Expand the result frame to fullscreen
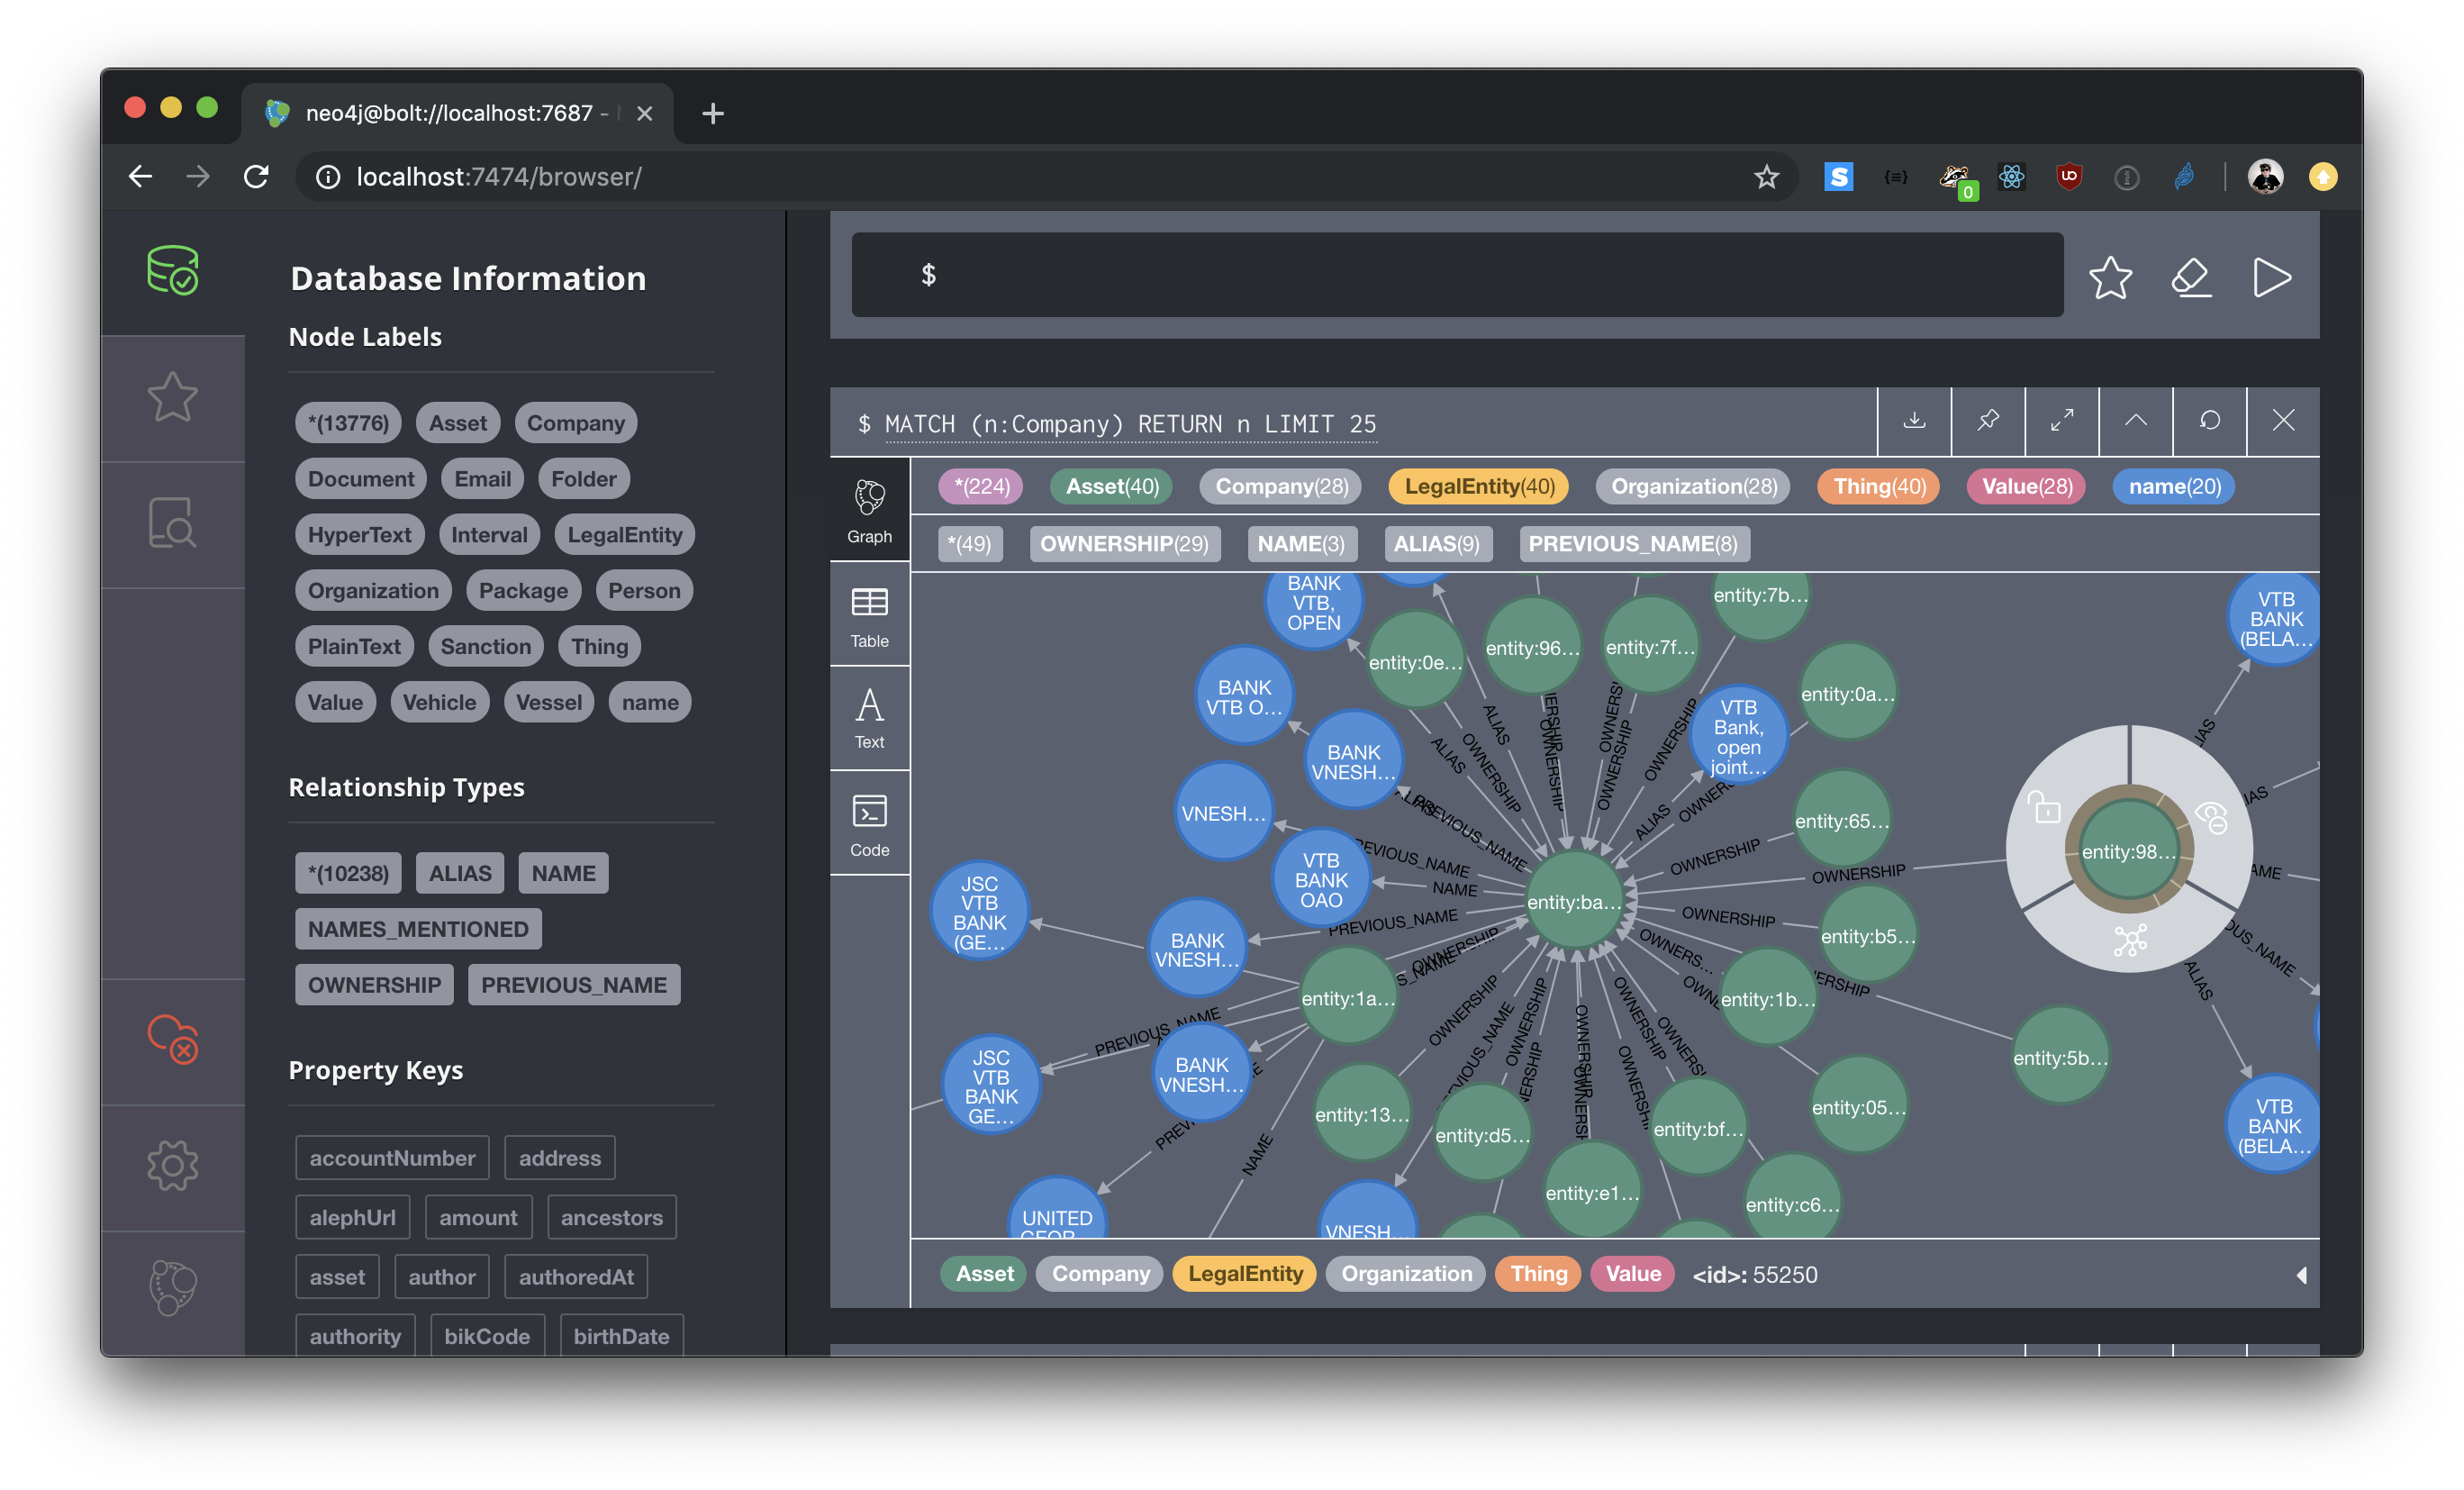Viewport: 2464px width, 1490px height. click(2062, 421)
